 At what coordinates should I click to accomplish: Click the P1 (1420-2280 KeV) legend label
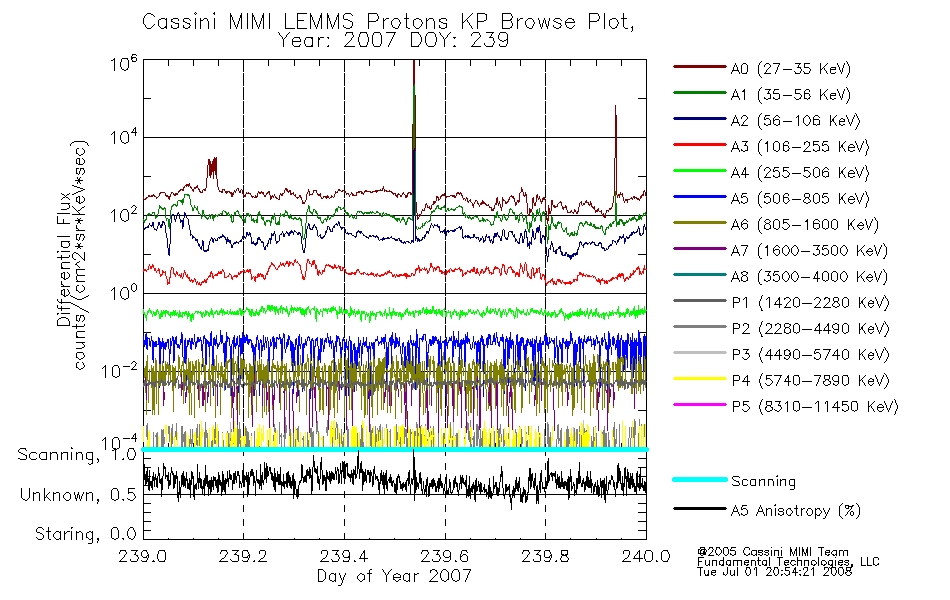[x=810, y=303]
